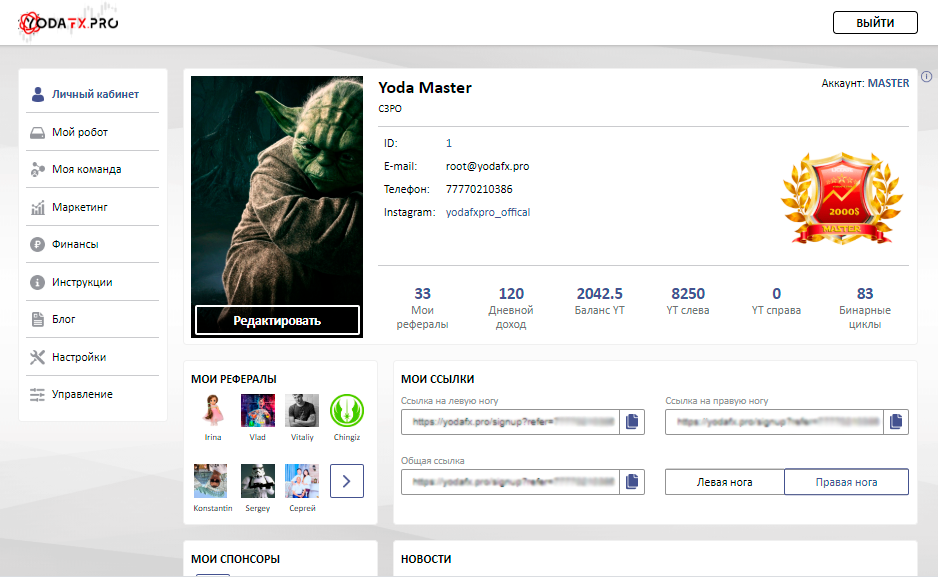Click the left leg link input field
The width and height of the screenshot is (938, 577).
coord(510,422)
